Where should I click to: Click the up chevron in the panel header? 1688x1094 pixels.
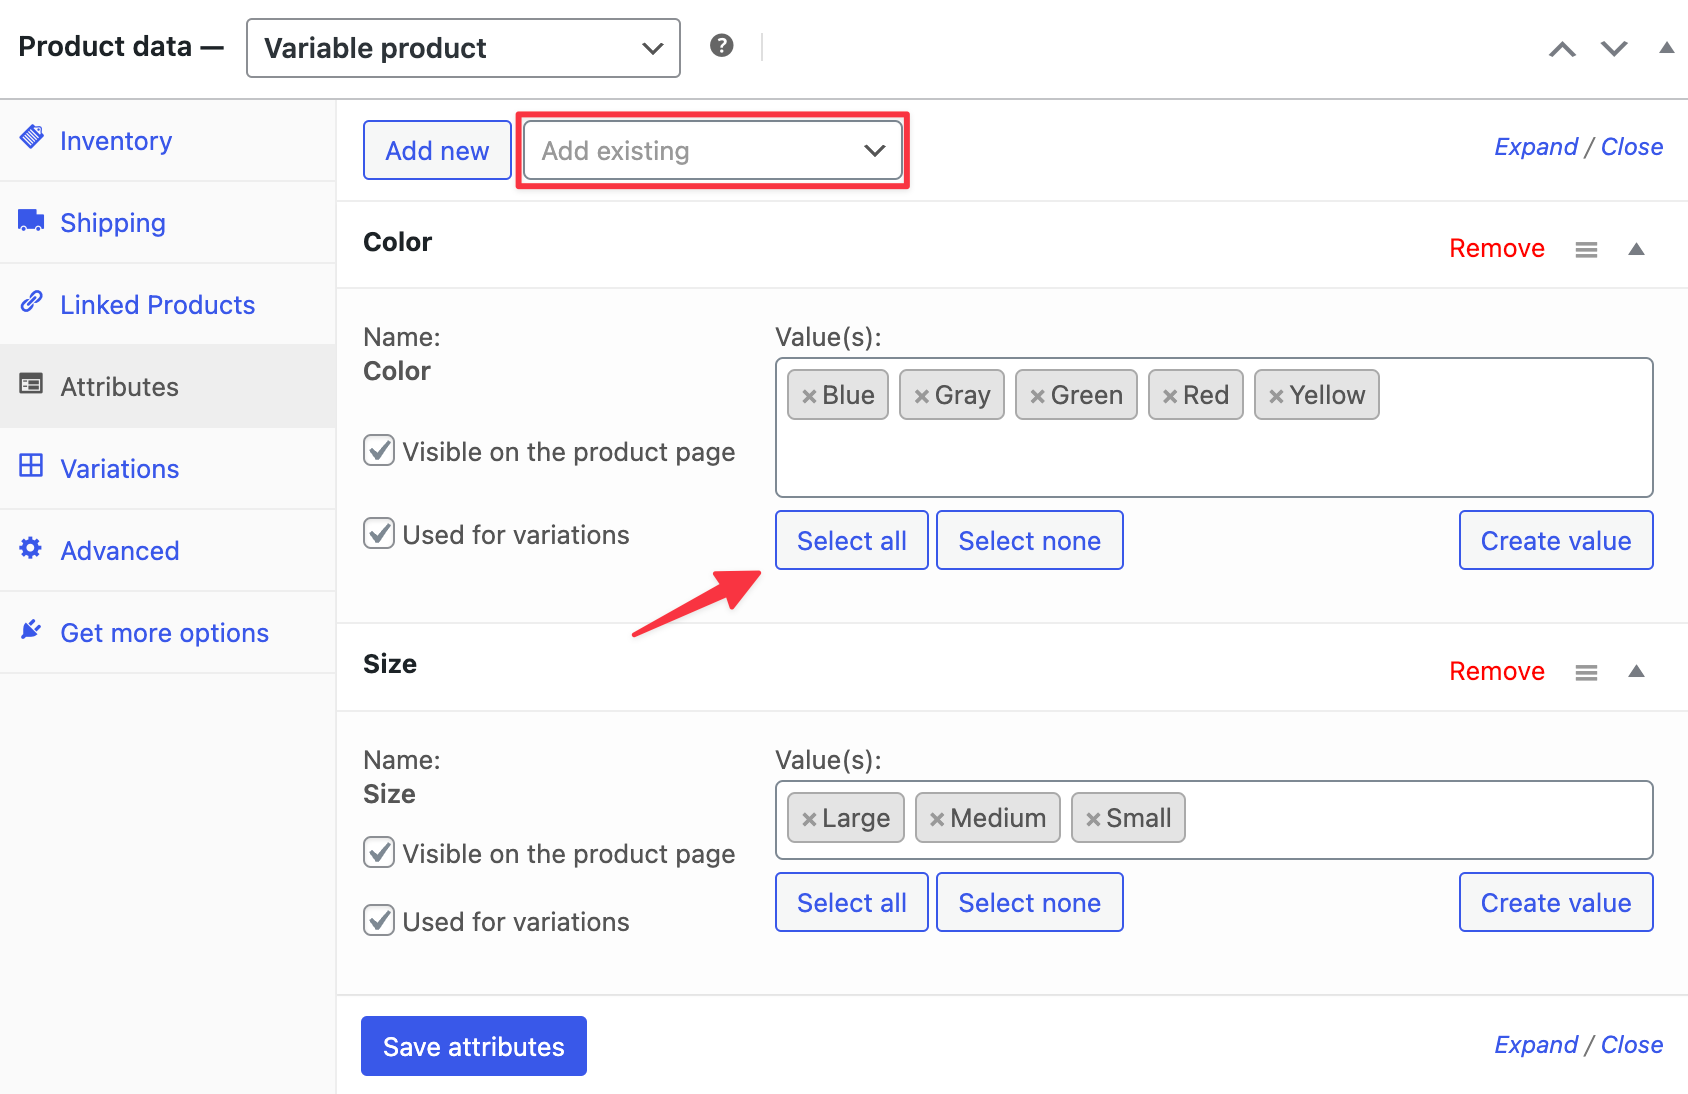point(1562,48)
